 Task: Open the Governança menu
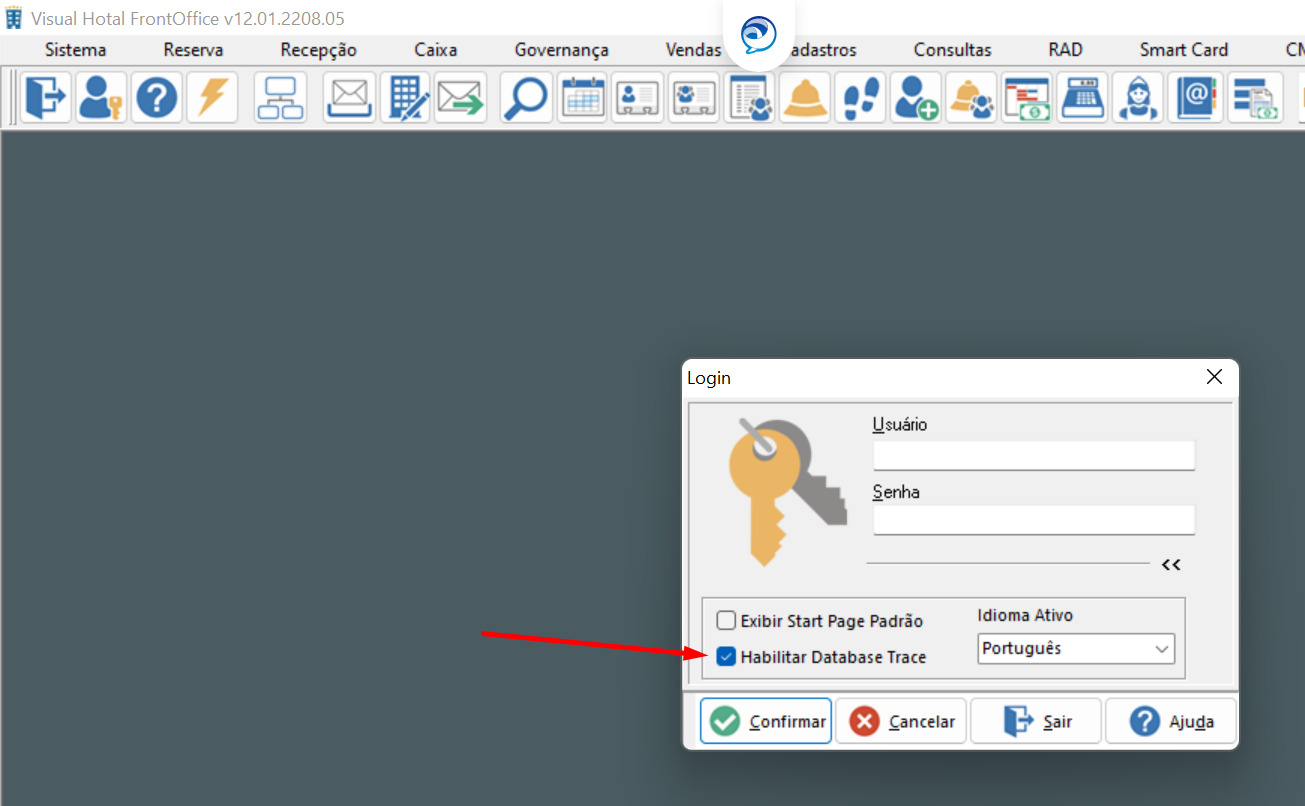click(561, 50)
